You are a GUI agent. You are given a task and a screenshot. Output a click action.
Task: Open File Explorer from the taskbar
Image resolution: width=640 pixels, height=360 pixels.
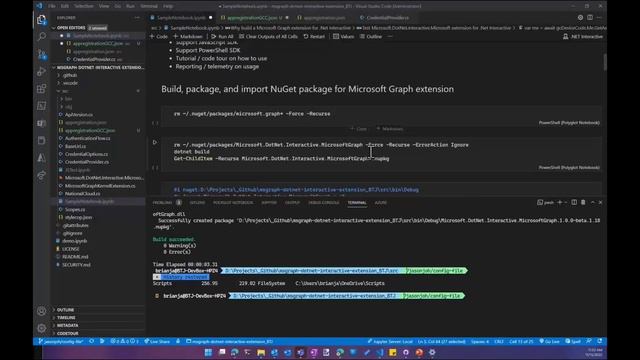tap(261, 352)
